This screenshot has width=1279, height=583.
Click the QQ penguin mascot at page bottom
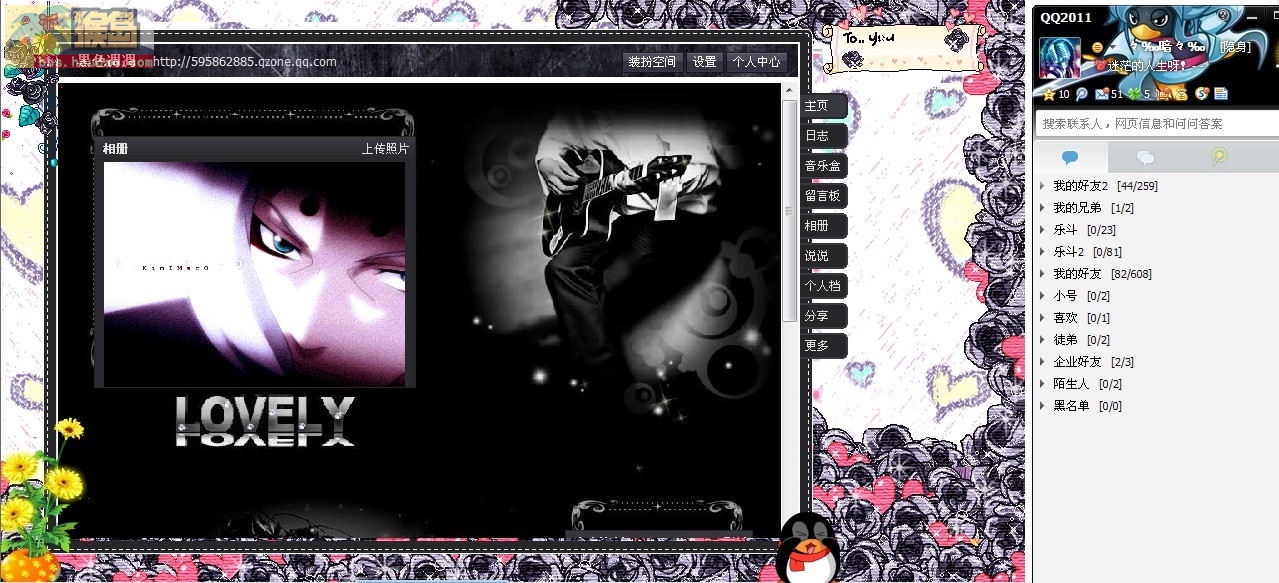(x=808, y=547)
